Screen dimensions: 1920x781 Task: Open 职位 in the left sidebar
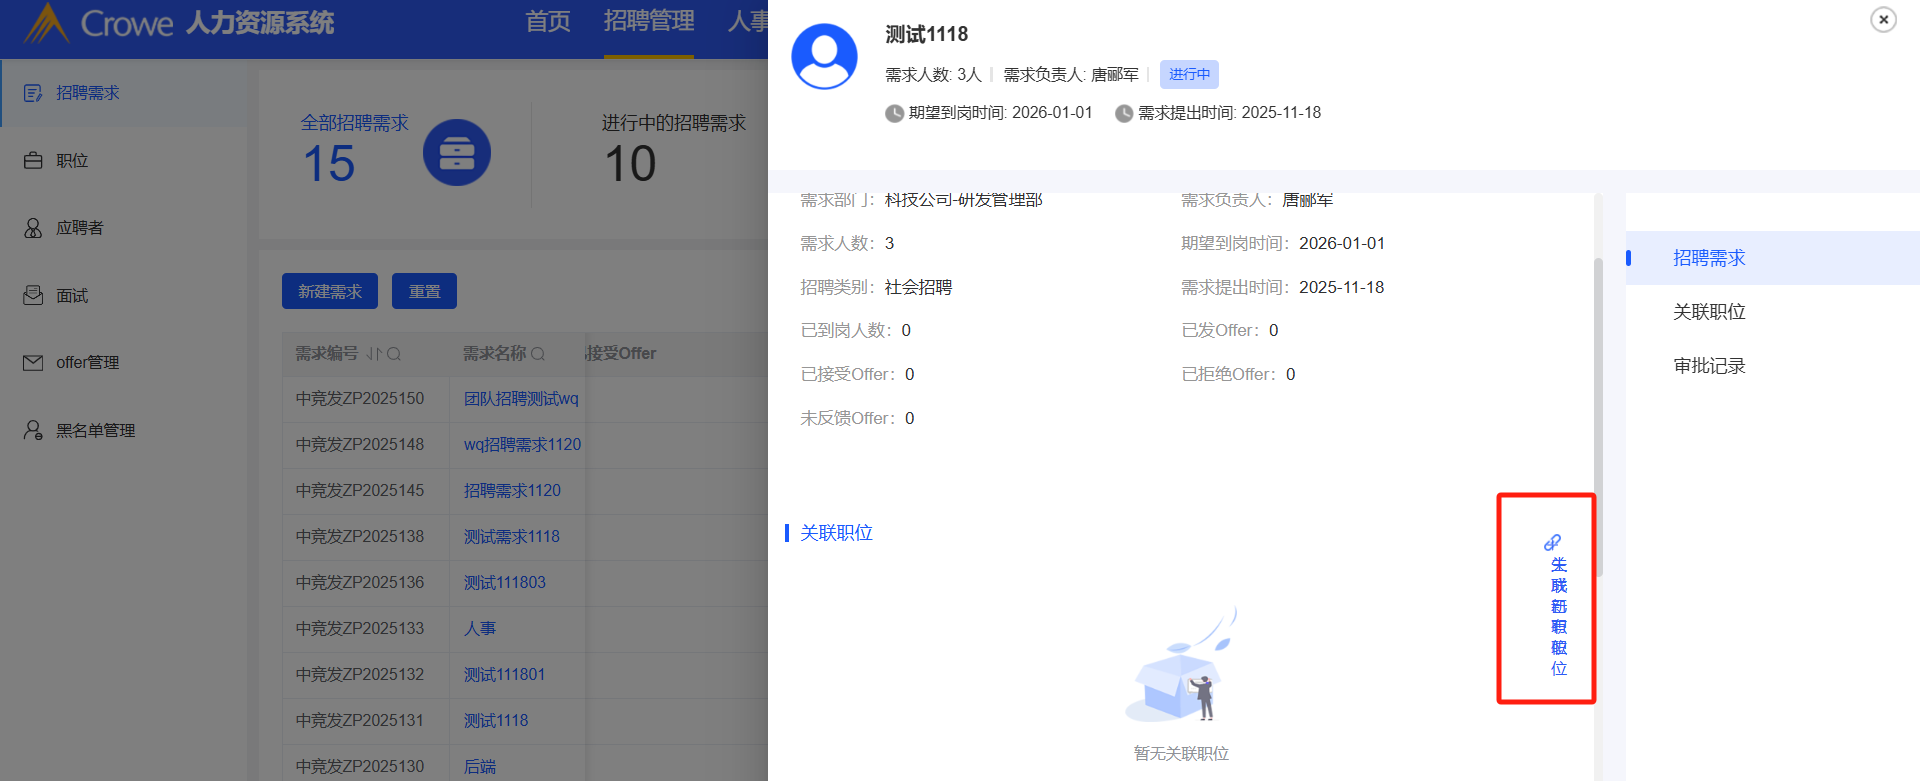point(124,160)
